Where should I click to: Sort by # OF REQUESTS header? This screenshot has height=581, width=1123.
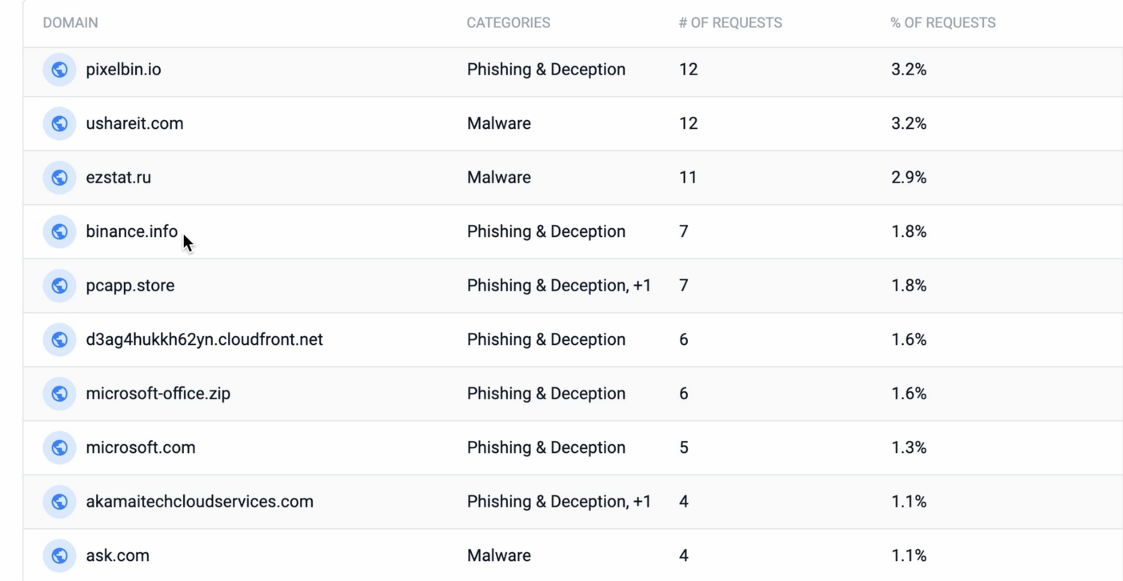pyautogui.click(x=731, y=23)
